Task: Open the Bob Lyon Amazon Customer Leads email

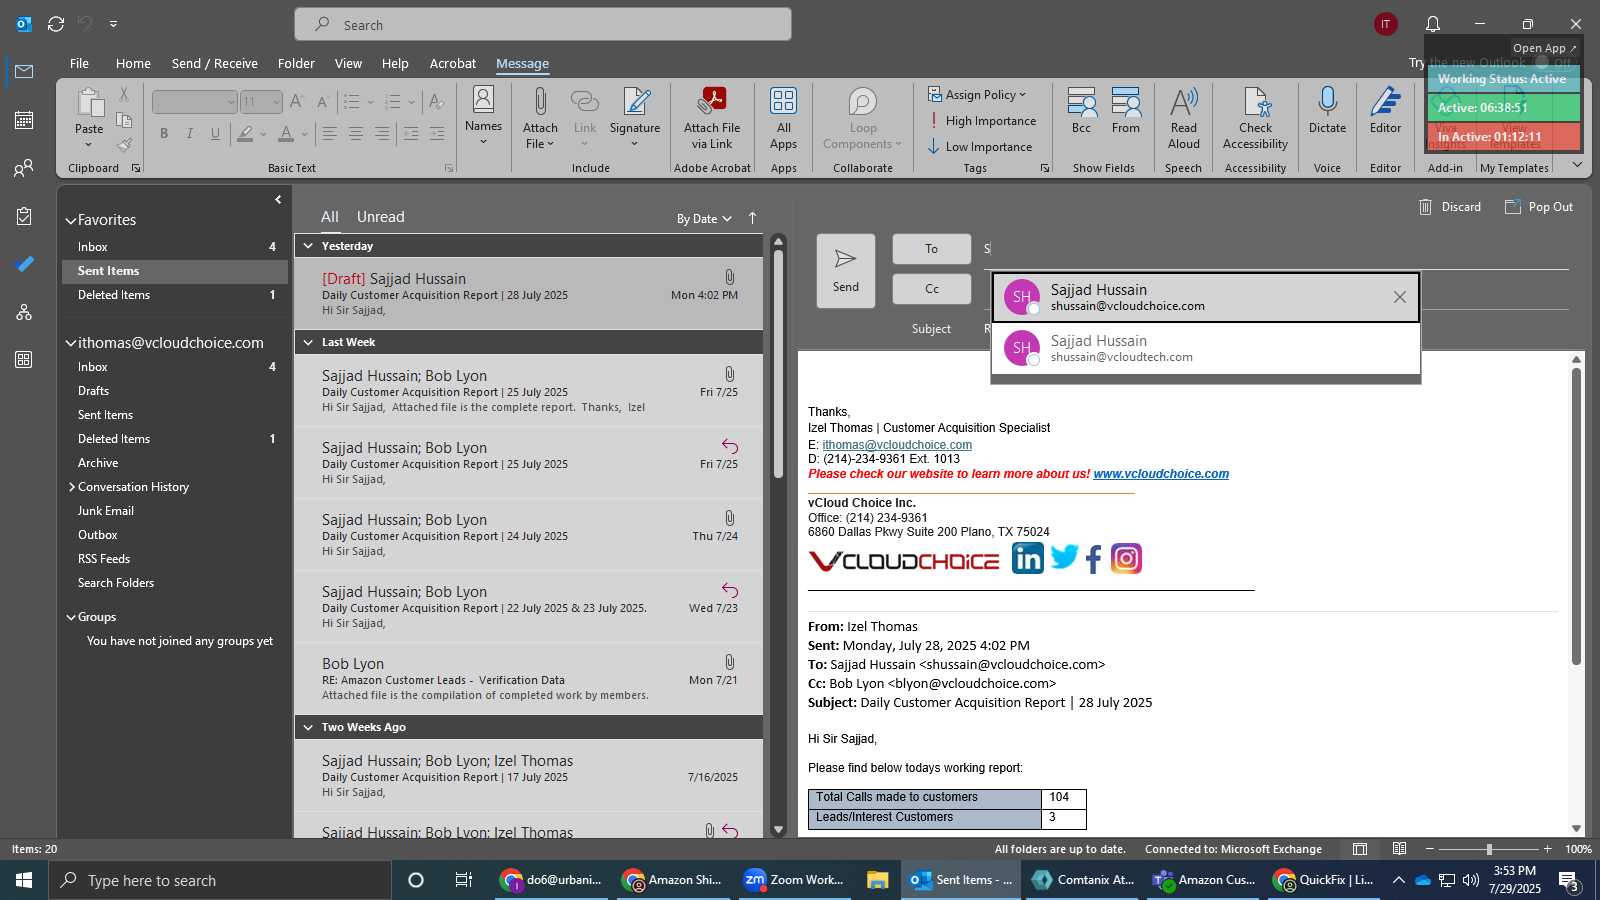Action: pos(529,679)
